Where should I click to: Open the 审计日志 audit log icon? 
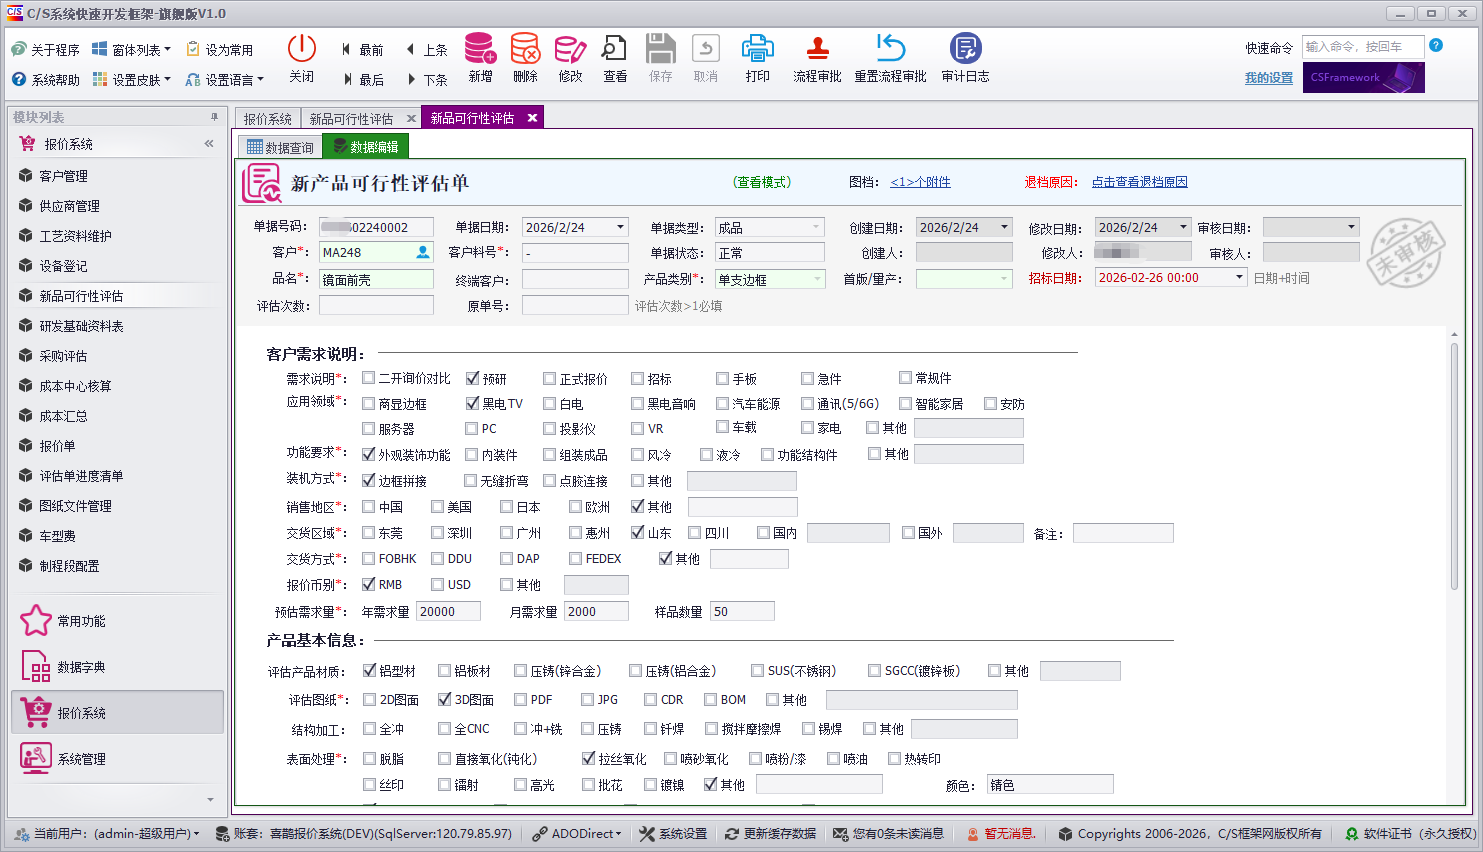pyautogui.click(x=965, y=48)
